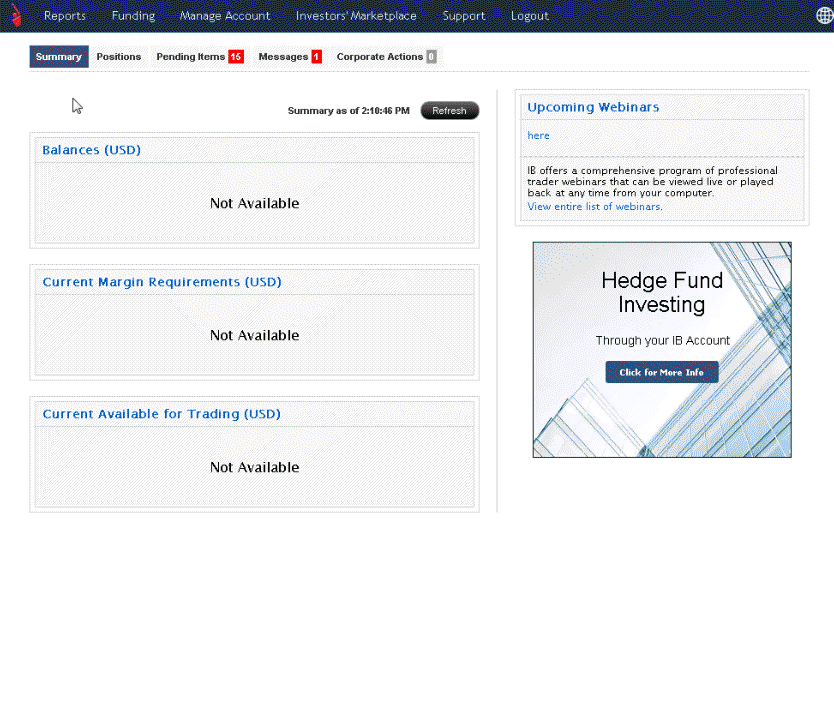Follow the 'here' webinar link
The image size is (834, 720).
[538, 136]
